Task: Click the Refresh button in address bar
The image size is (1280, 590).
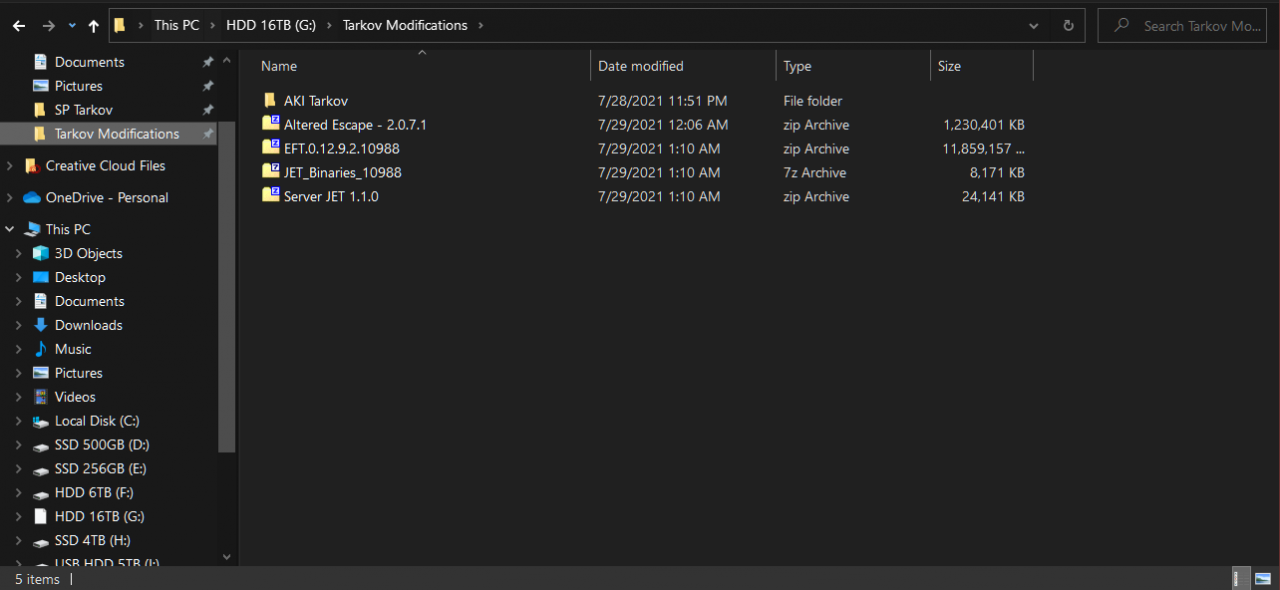Action: pyautogui.click(x=1068, y=26)
